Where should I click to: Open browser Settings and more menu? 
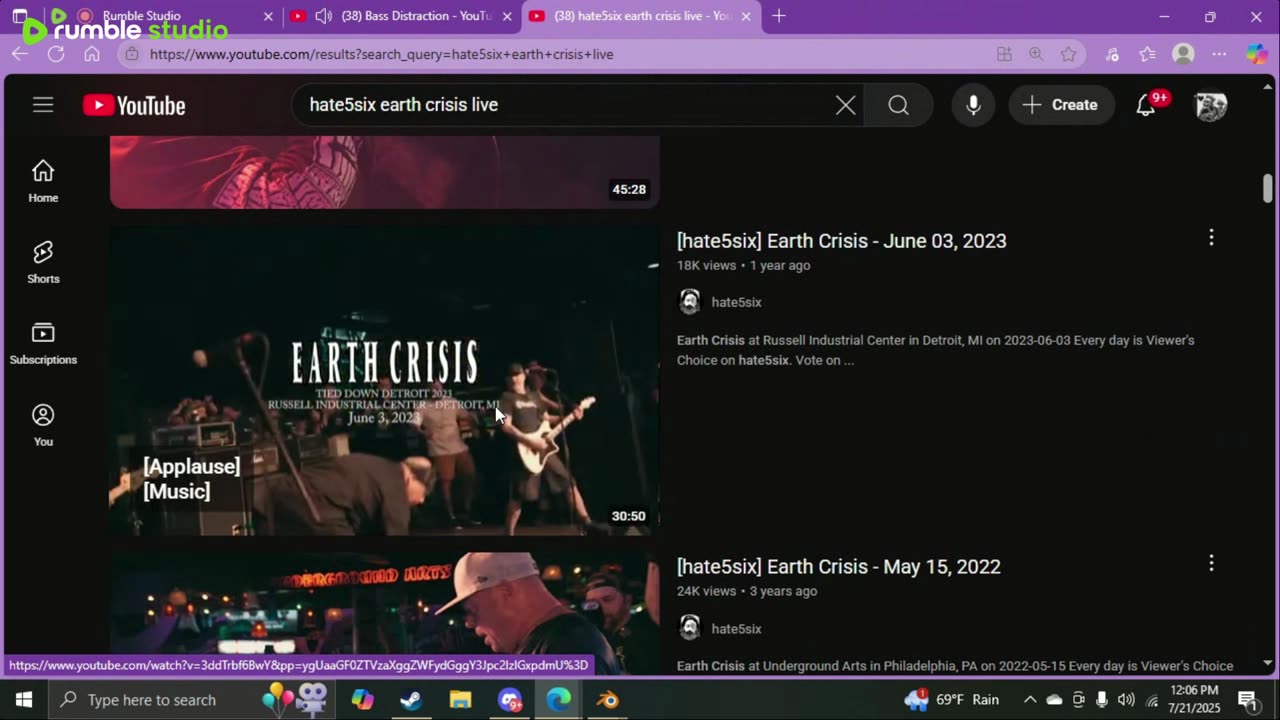(1219, 54)
